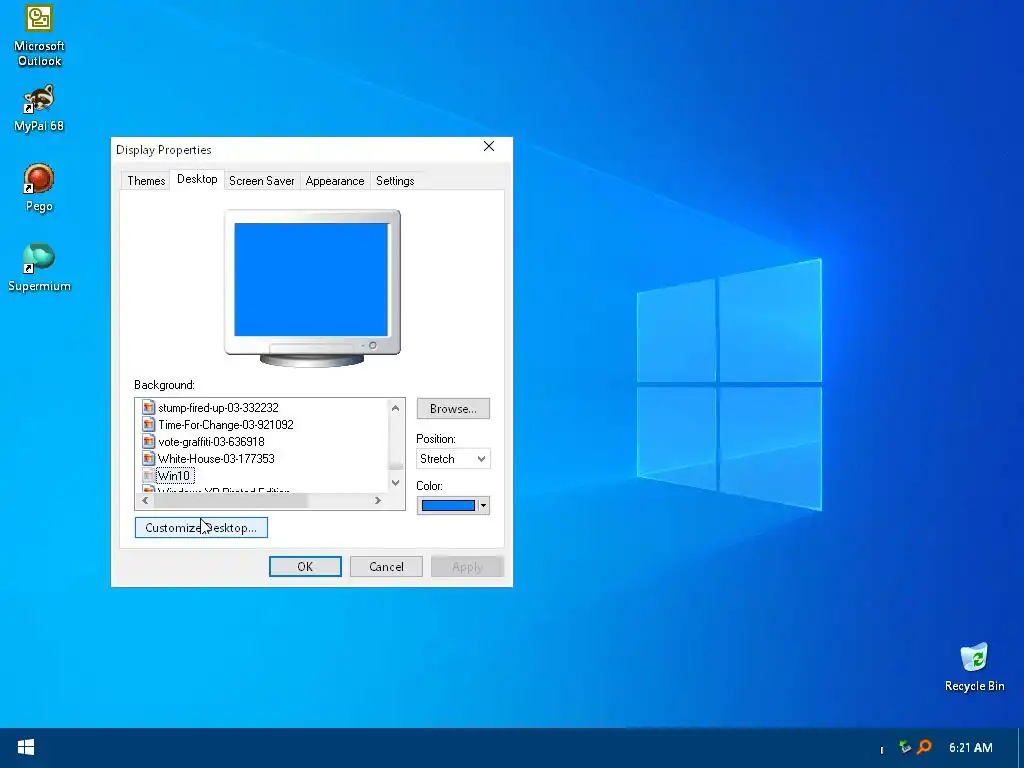Viewport: 1024px width, 768px height.
Task: Close the Display Properties dialog
Action: coord(488,146)
